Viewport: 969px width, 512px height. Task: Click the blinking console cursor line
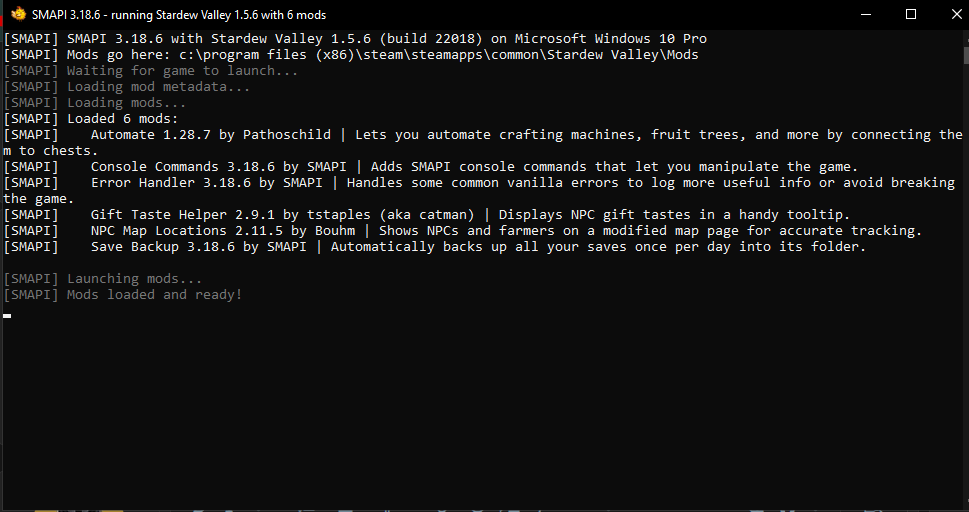point(7,315)
